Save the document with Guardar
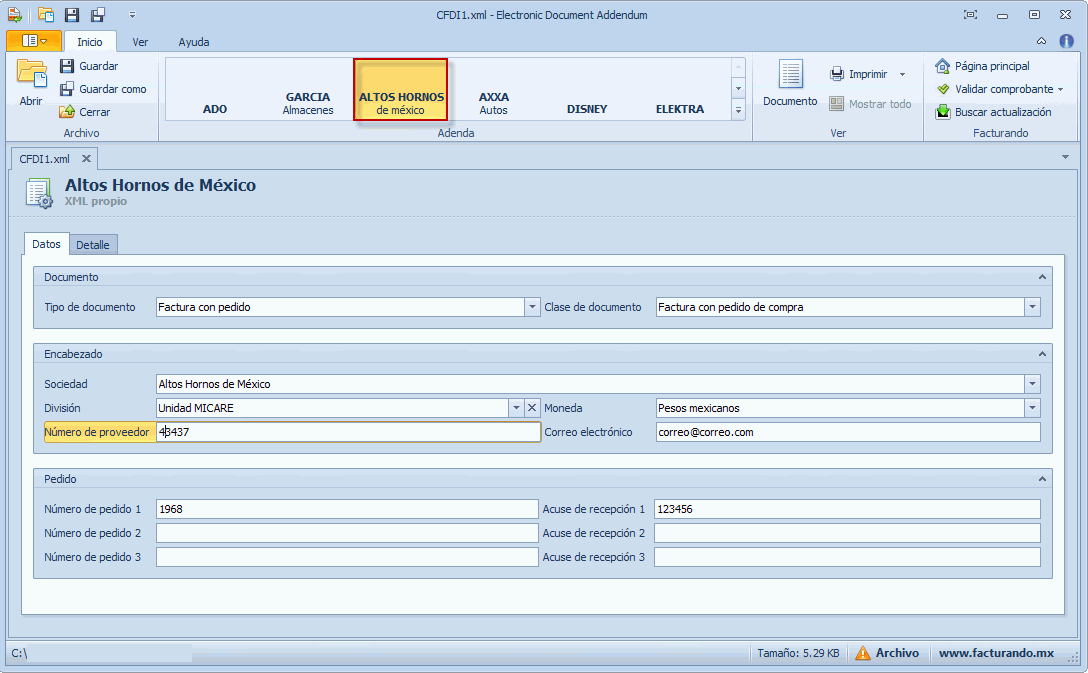Image resolution: width=1088 pixels, height=673 pixels. pyautogui.click(x=89, y=66)
